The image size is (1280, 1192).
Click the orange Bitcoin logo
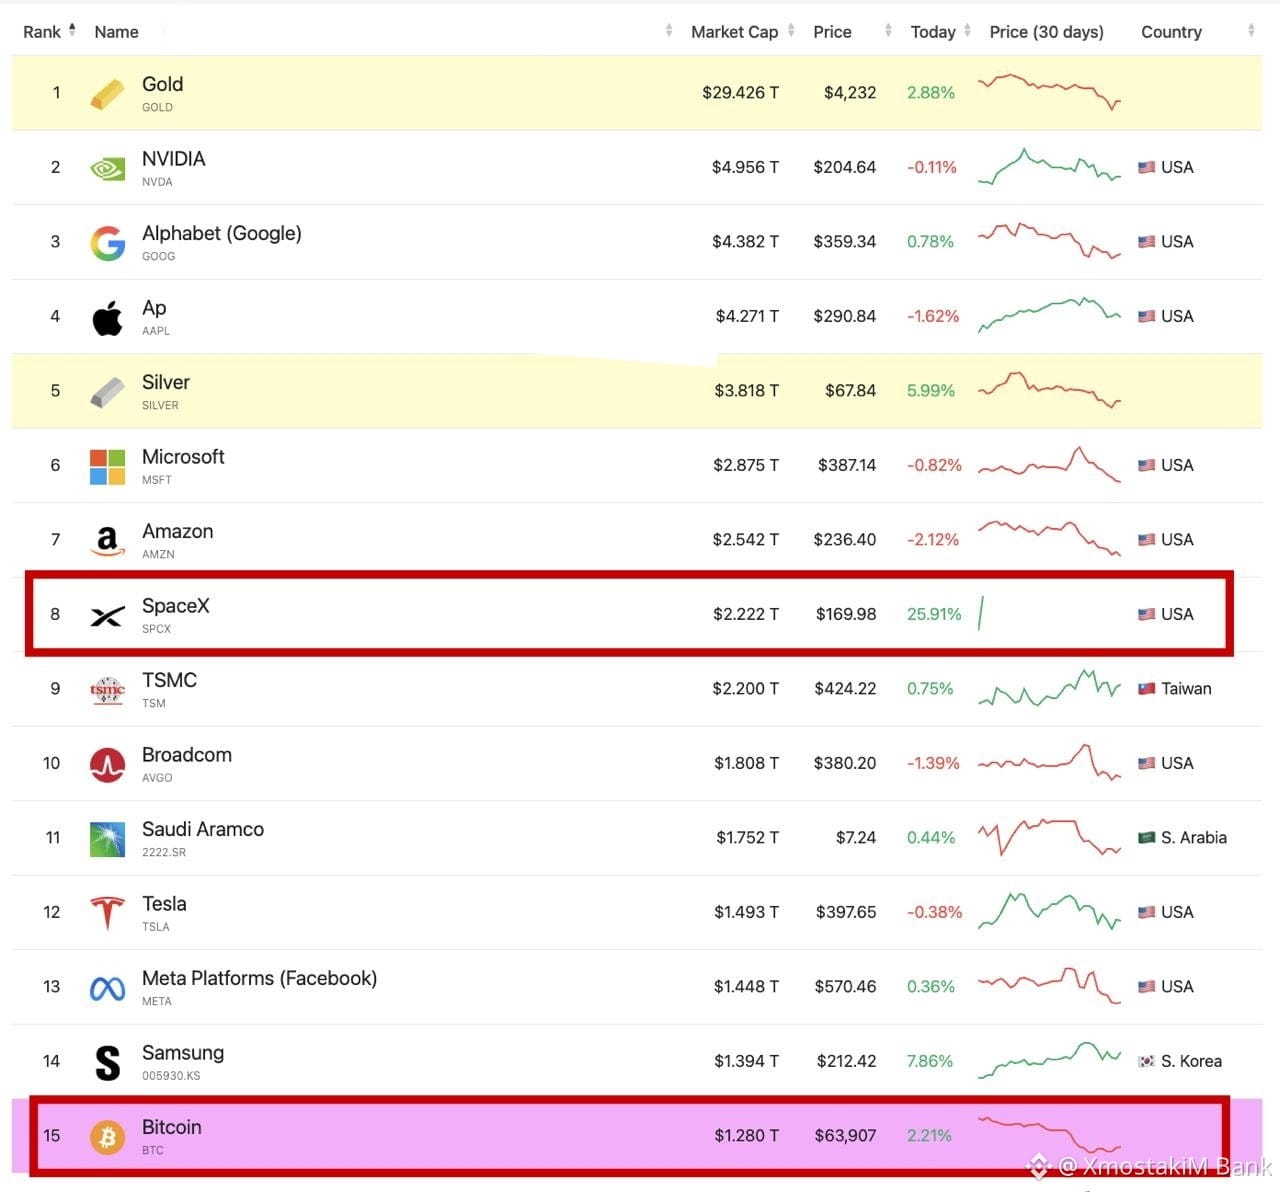coord(107,1137)
